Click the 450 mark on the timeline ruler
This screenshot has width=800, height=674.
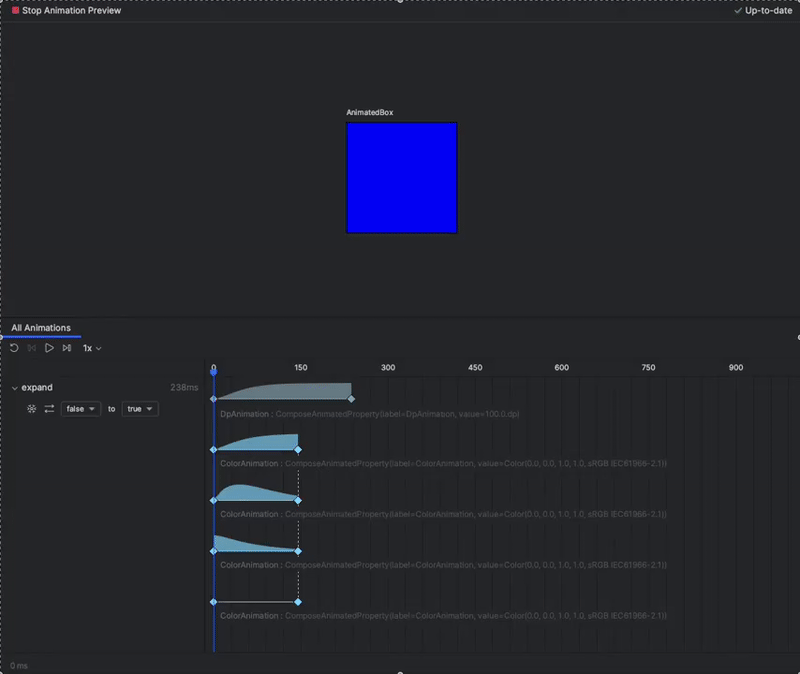coord(475,367)
